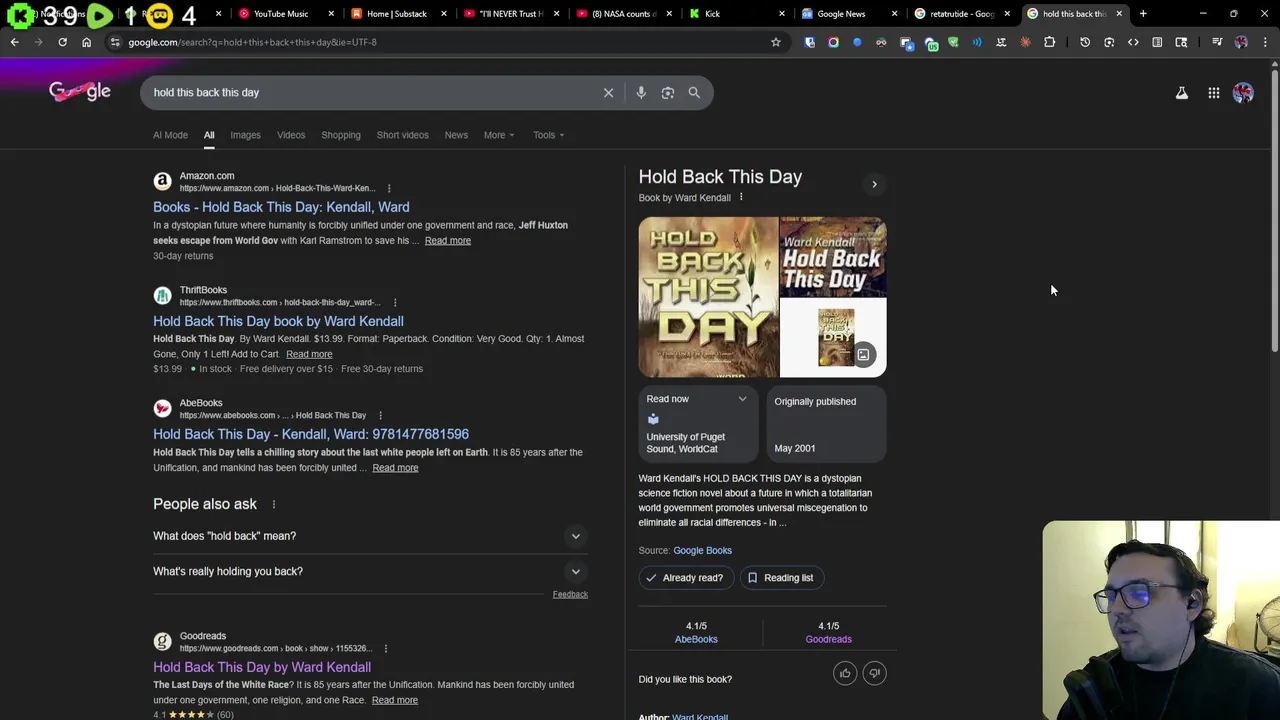
Task: Open the People also ask options menu
Action: pyautogui.click(x=273, y=504)
